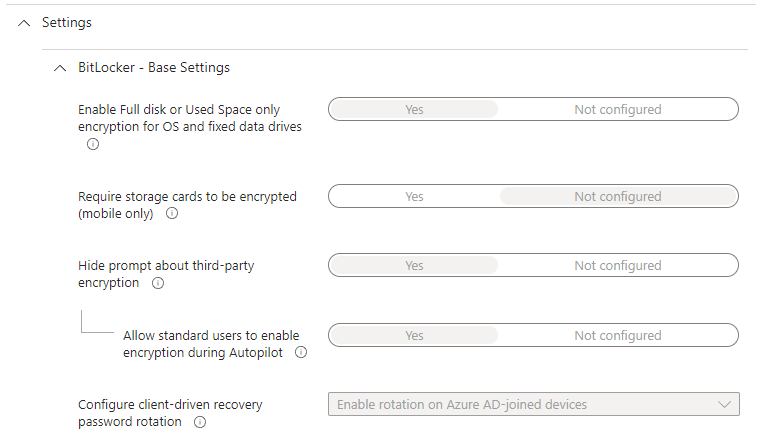This screenshot has width=760, height=441.
Task: Click the Settings section heading
Action: click(x=67, y=23)
